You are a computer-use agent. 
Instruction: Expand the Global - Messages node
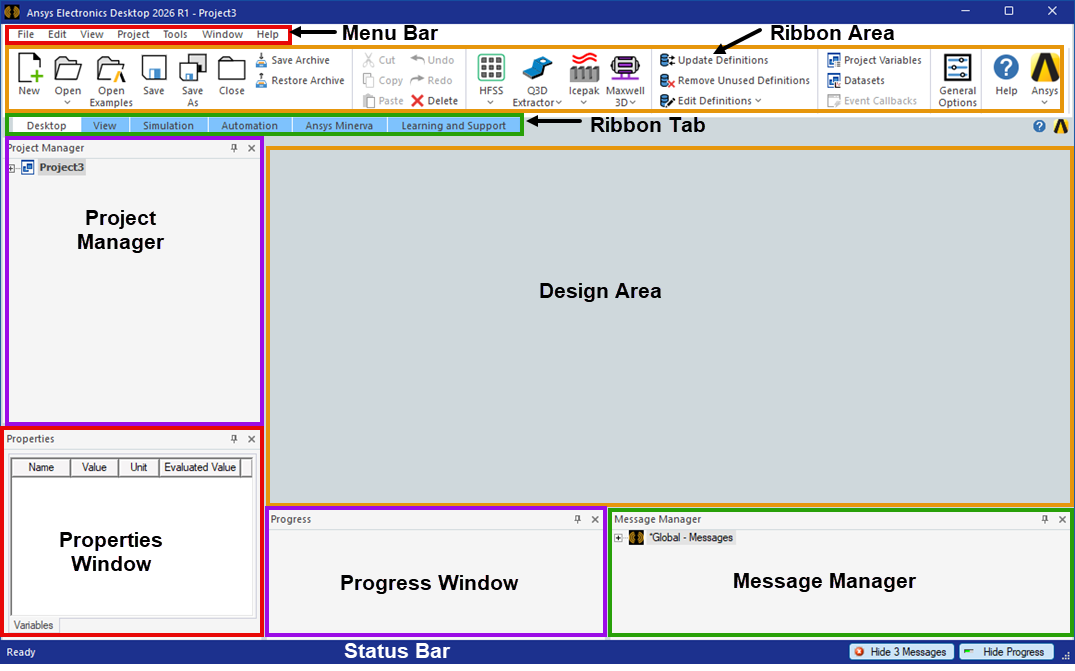pyautogui.click(x=618, y=538)
